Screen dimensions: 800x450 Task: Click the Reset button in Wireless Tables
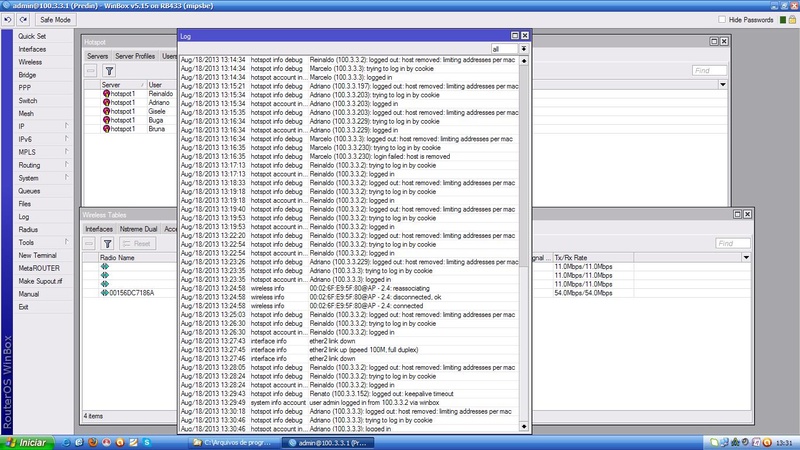pyautogui.click(x=137, y=244)
